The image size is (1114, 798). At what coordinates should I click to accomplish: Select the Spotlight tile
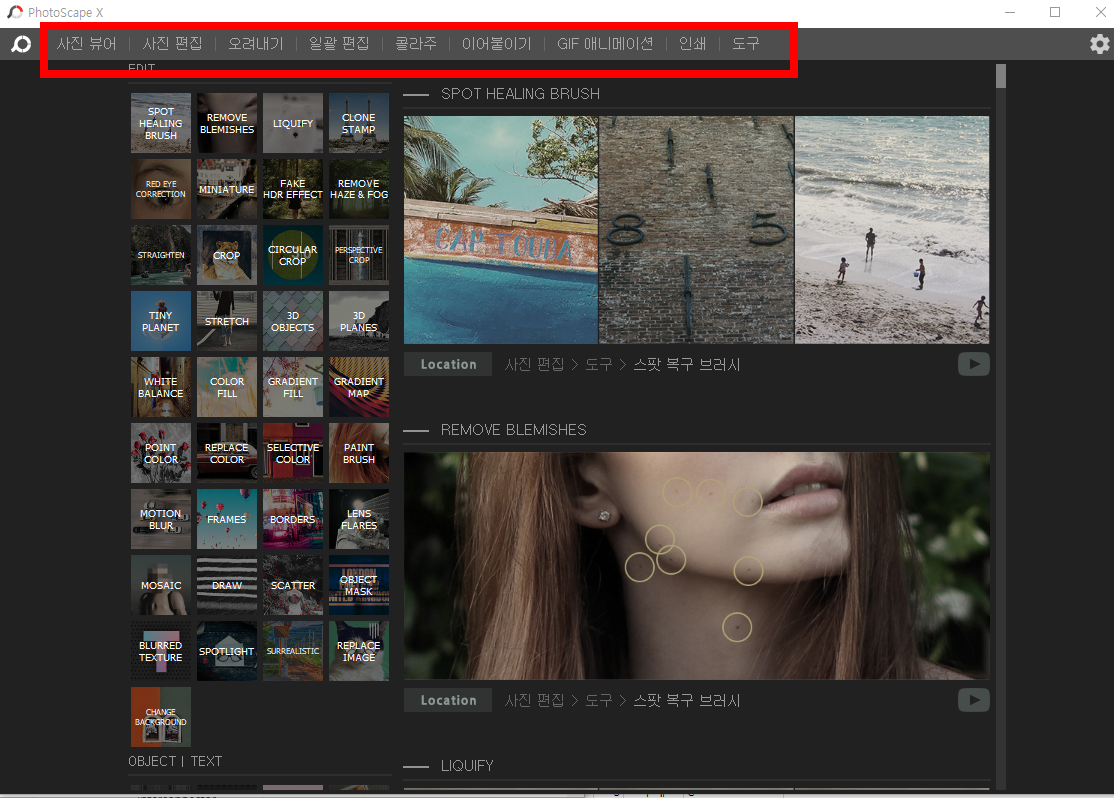[227, 652]
